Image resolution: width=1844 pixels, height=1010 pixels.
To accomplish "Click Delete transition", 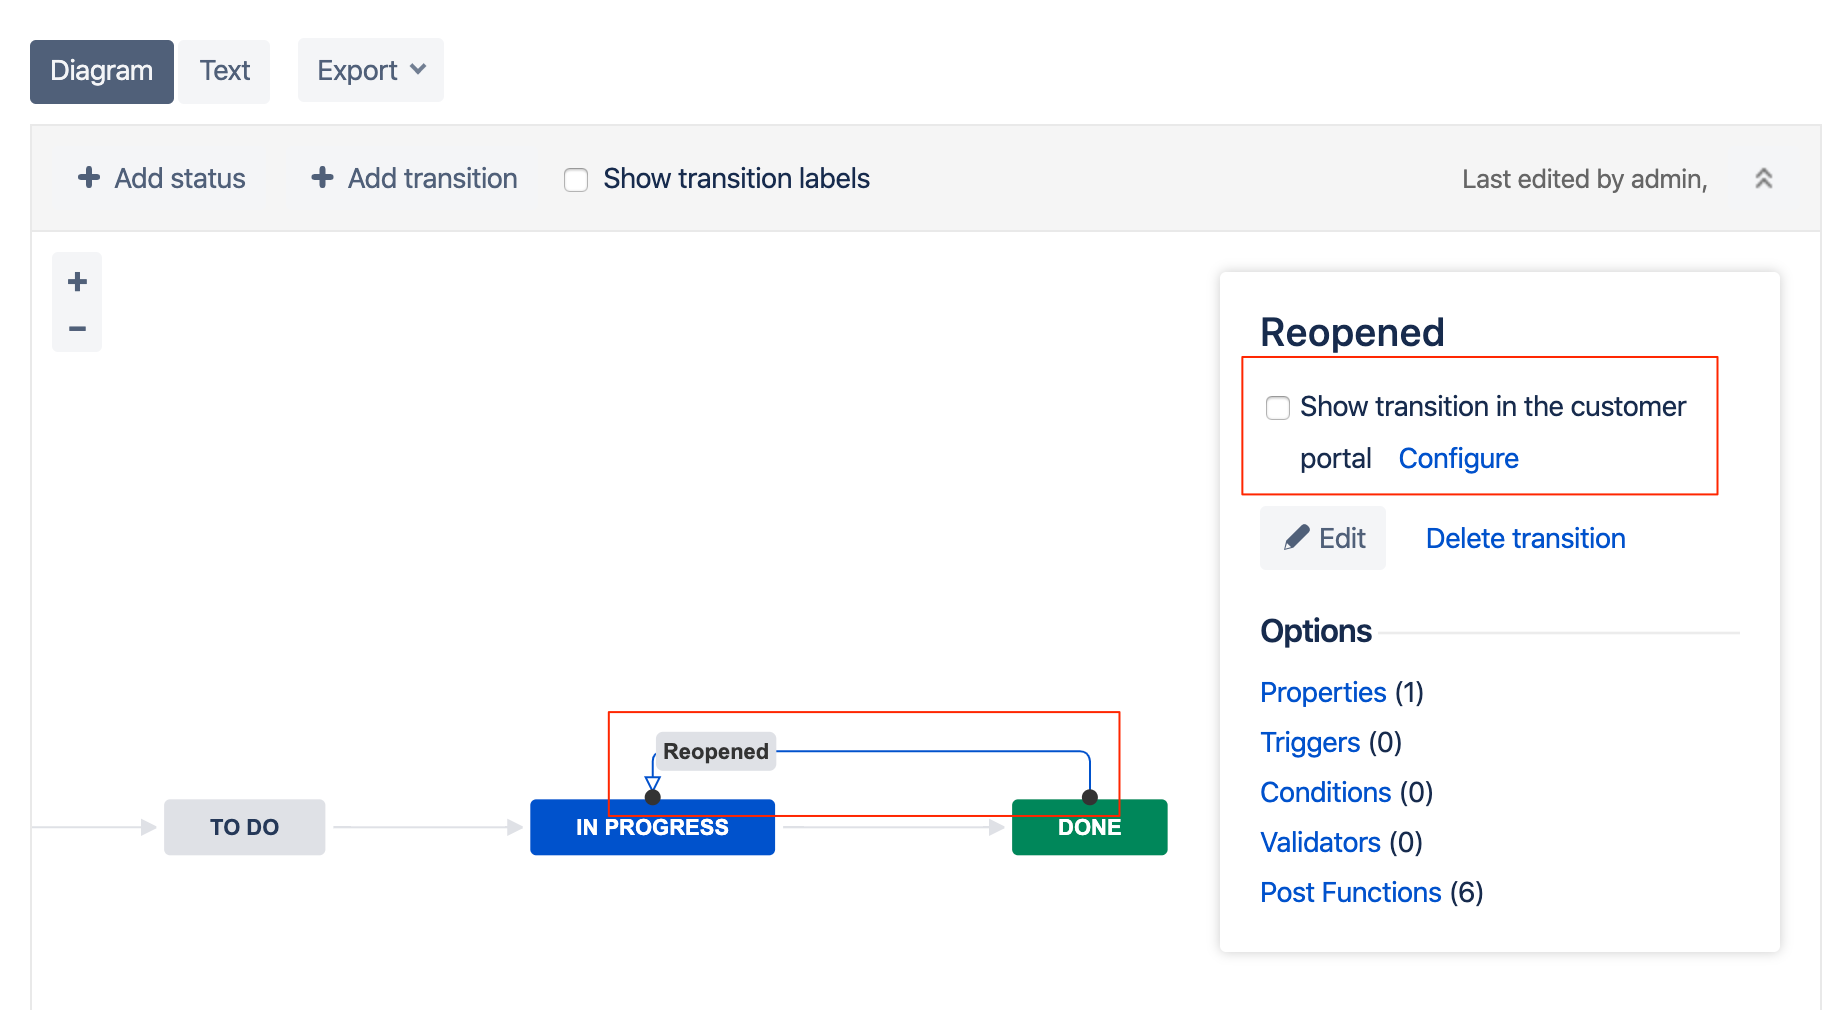I will (1524, 538).
